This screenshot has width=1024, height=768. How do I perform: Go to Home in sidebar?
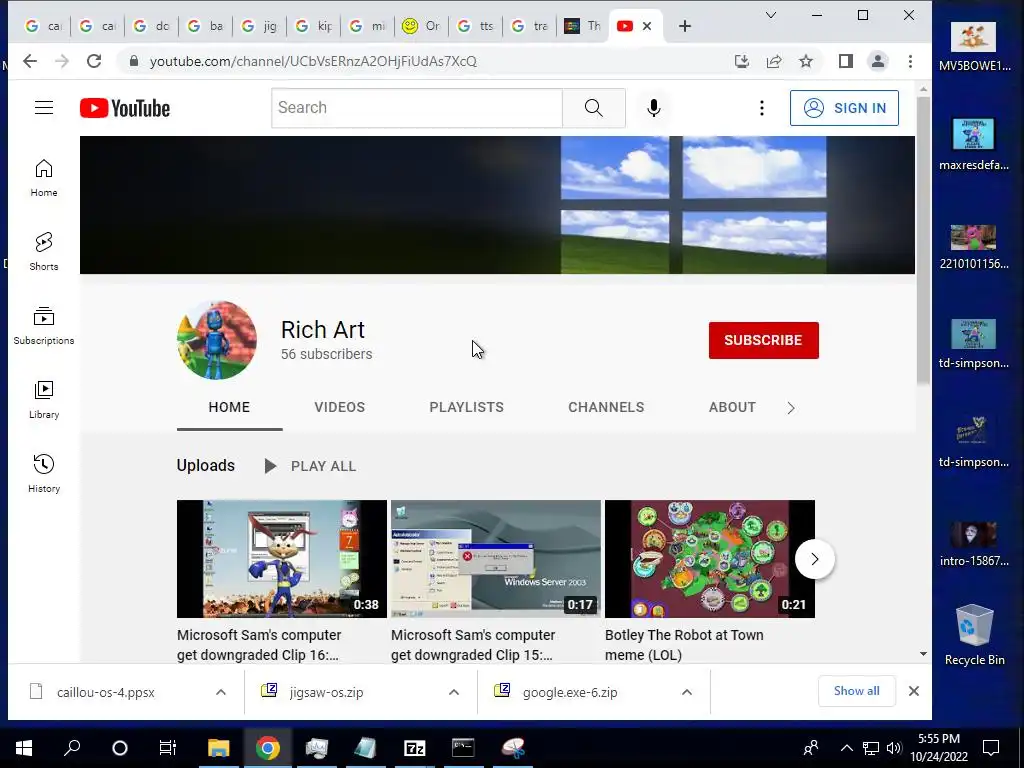click(44, 178)
